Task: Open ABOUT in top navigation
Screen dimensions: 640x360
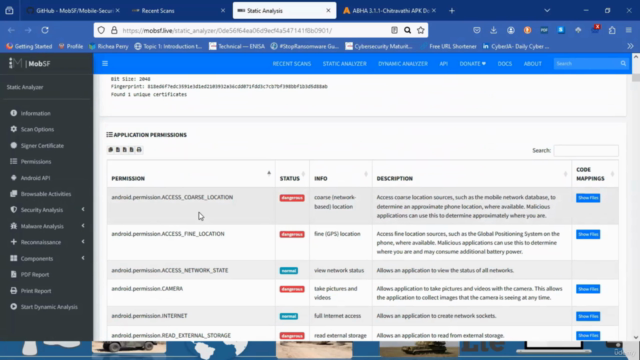Action: (533, 64)
